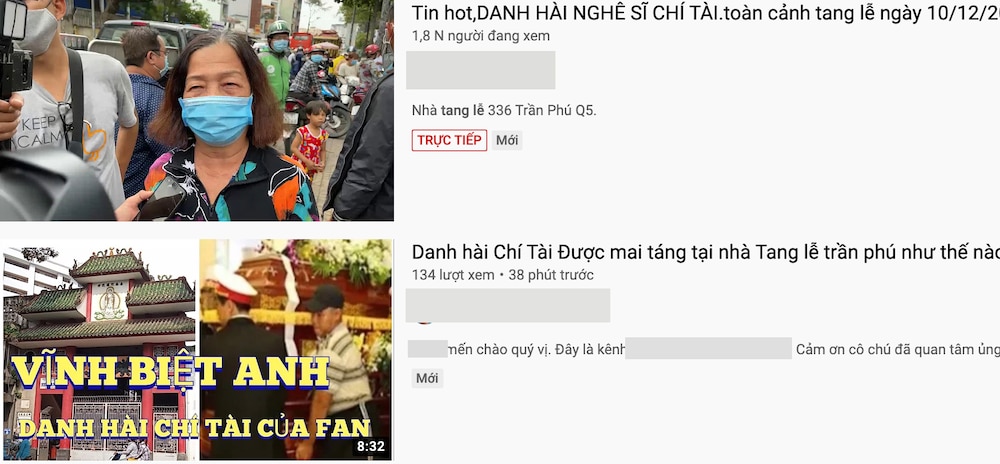
Task: Click '134 lượt xem • 38 phút trước' text
Action: (x=503, y=275)
